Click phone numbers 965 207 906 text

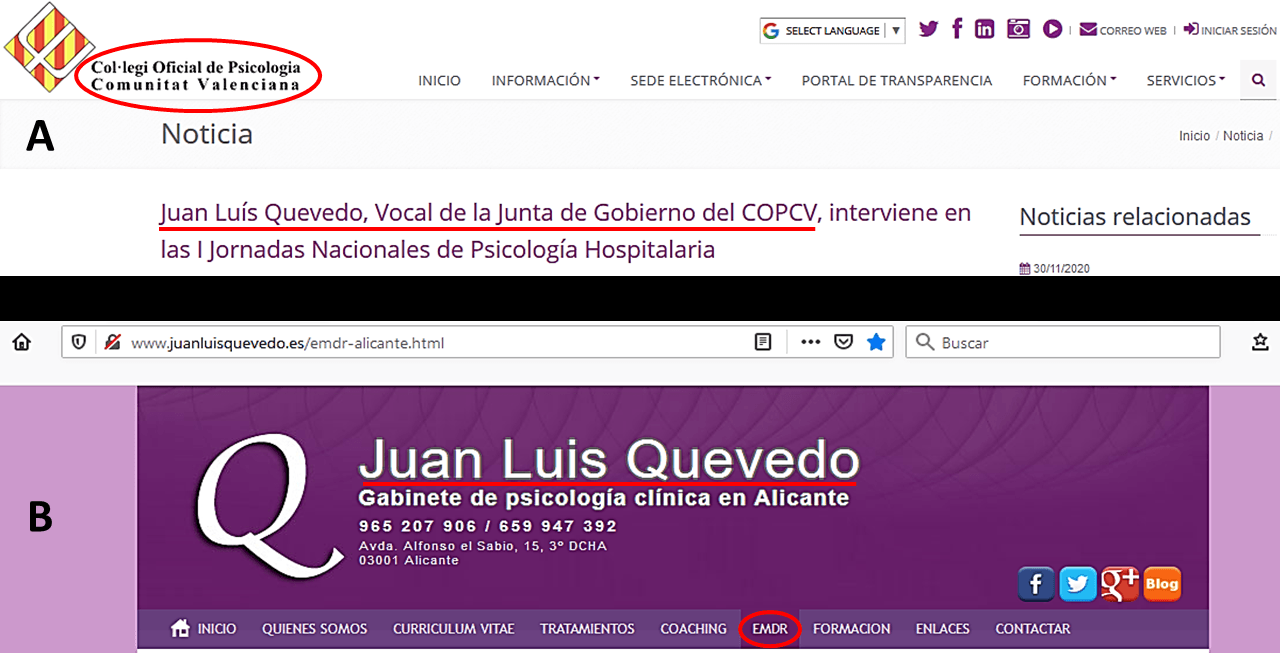[487, 526]
